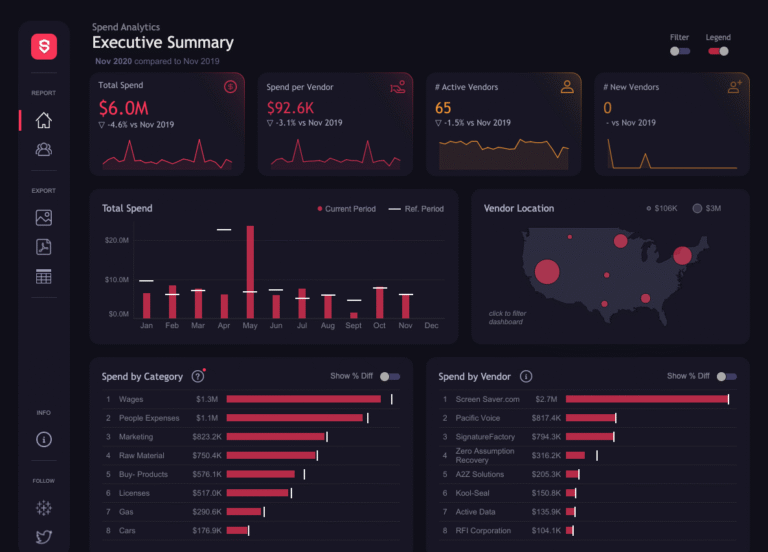The width and height of the screenshot is (768, 552).
Task: Click the $2.7M bar for Screen Saver.com
Action: (x=647, y=399)
